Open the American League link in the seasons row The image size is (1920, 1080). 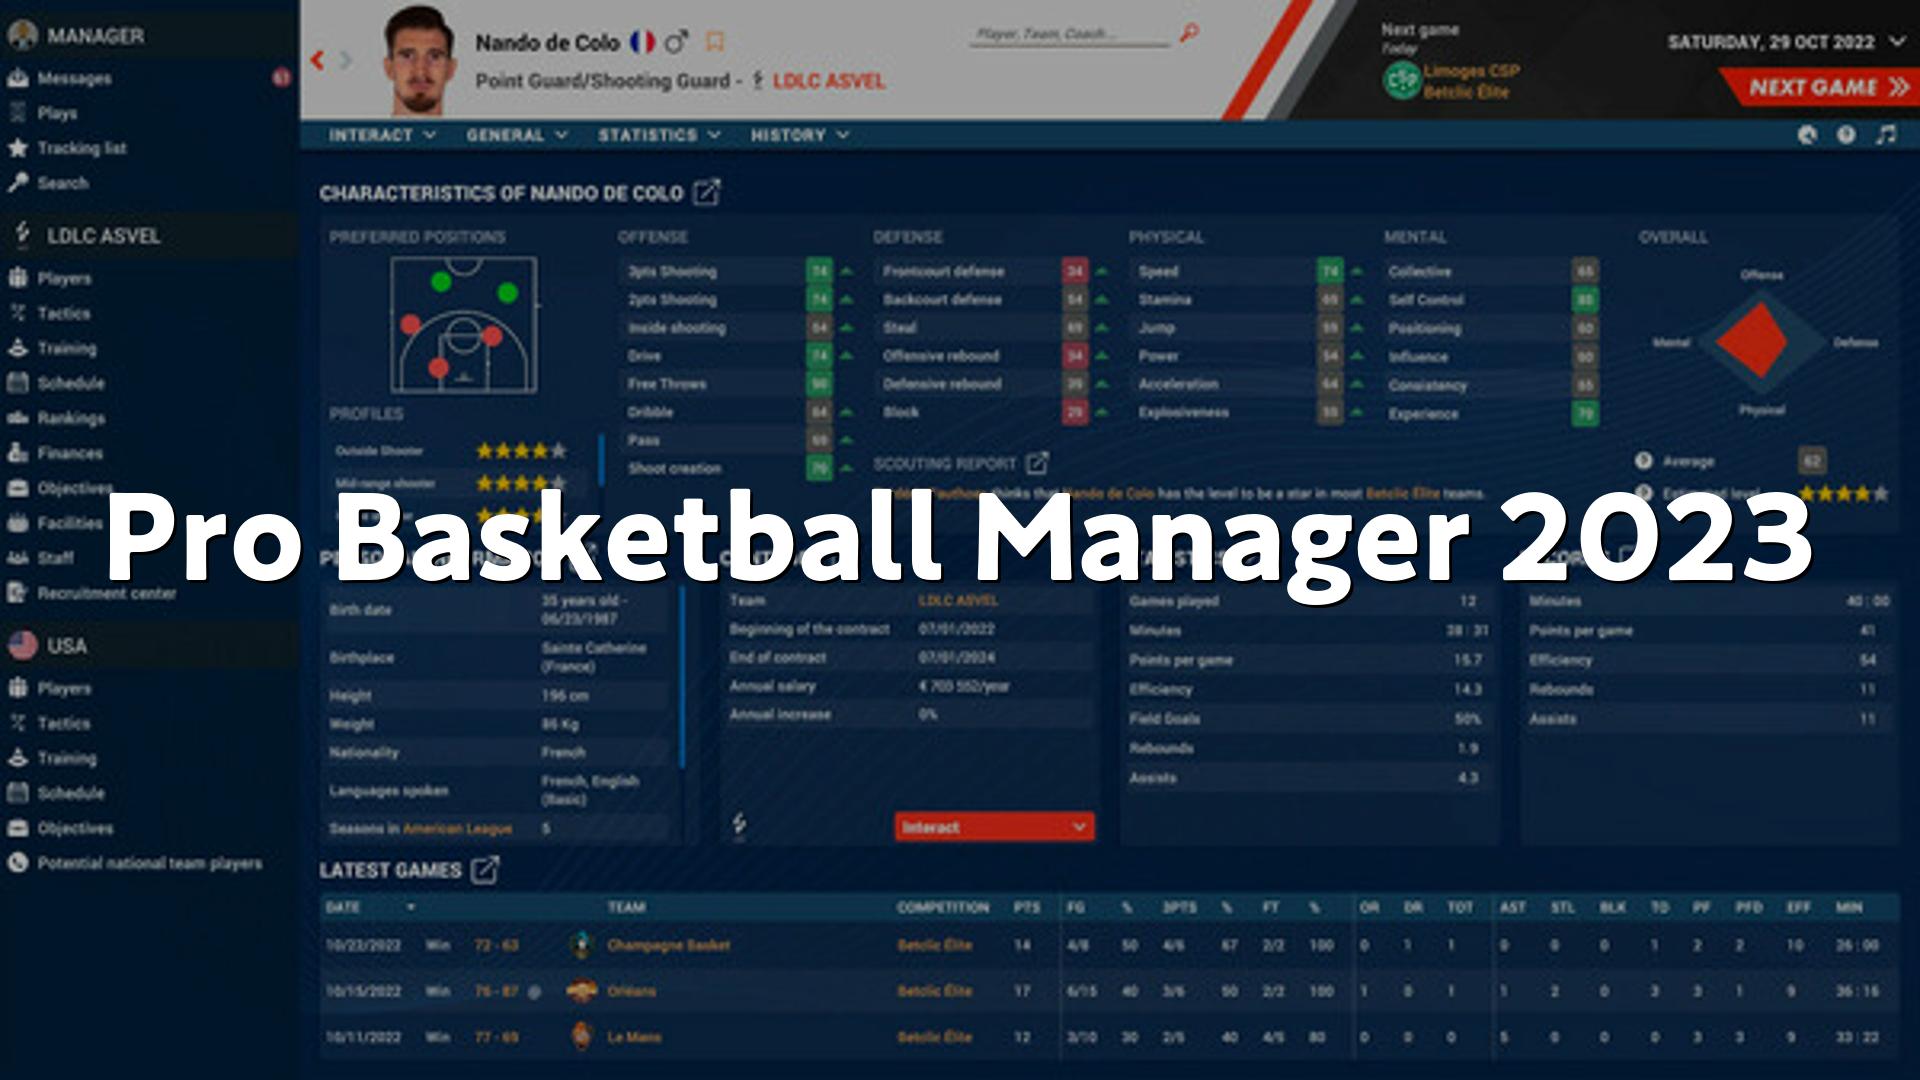tap(457, 828)
